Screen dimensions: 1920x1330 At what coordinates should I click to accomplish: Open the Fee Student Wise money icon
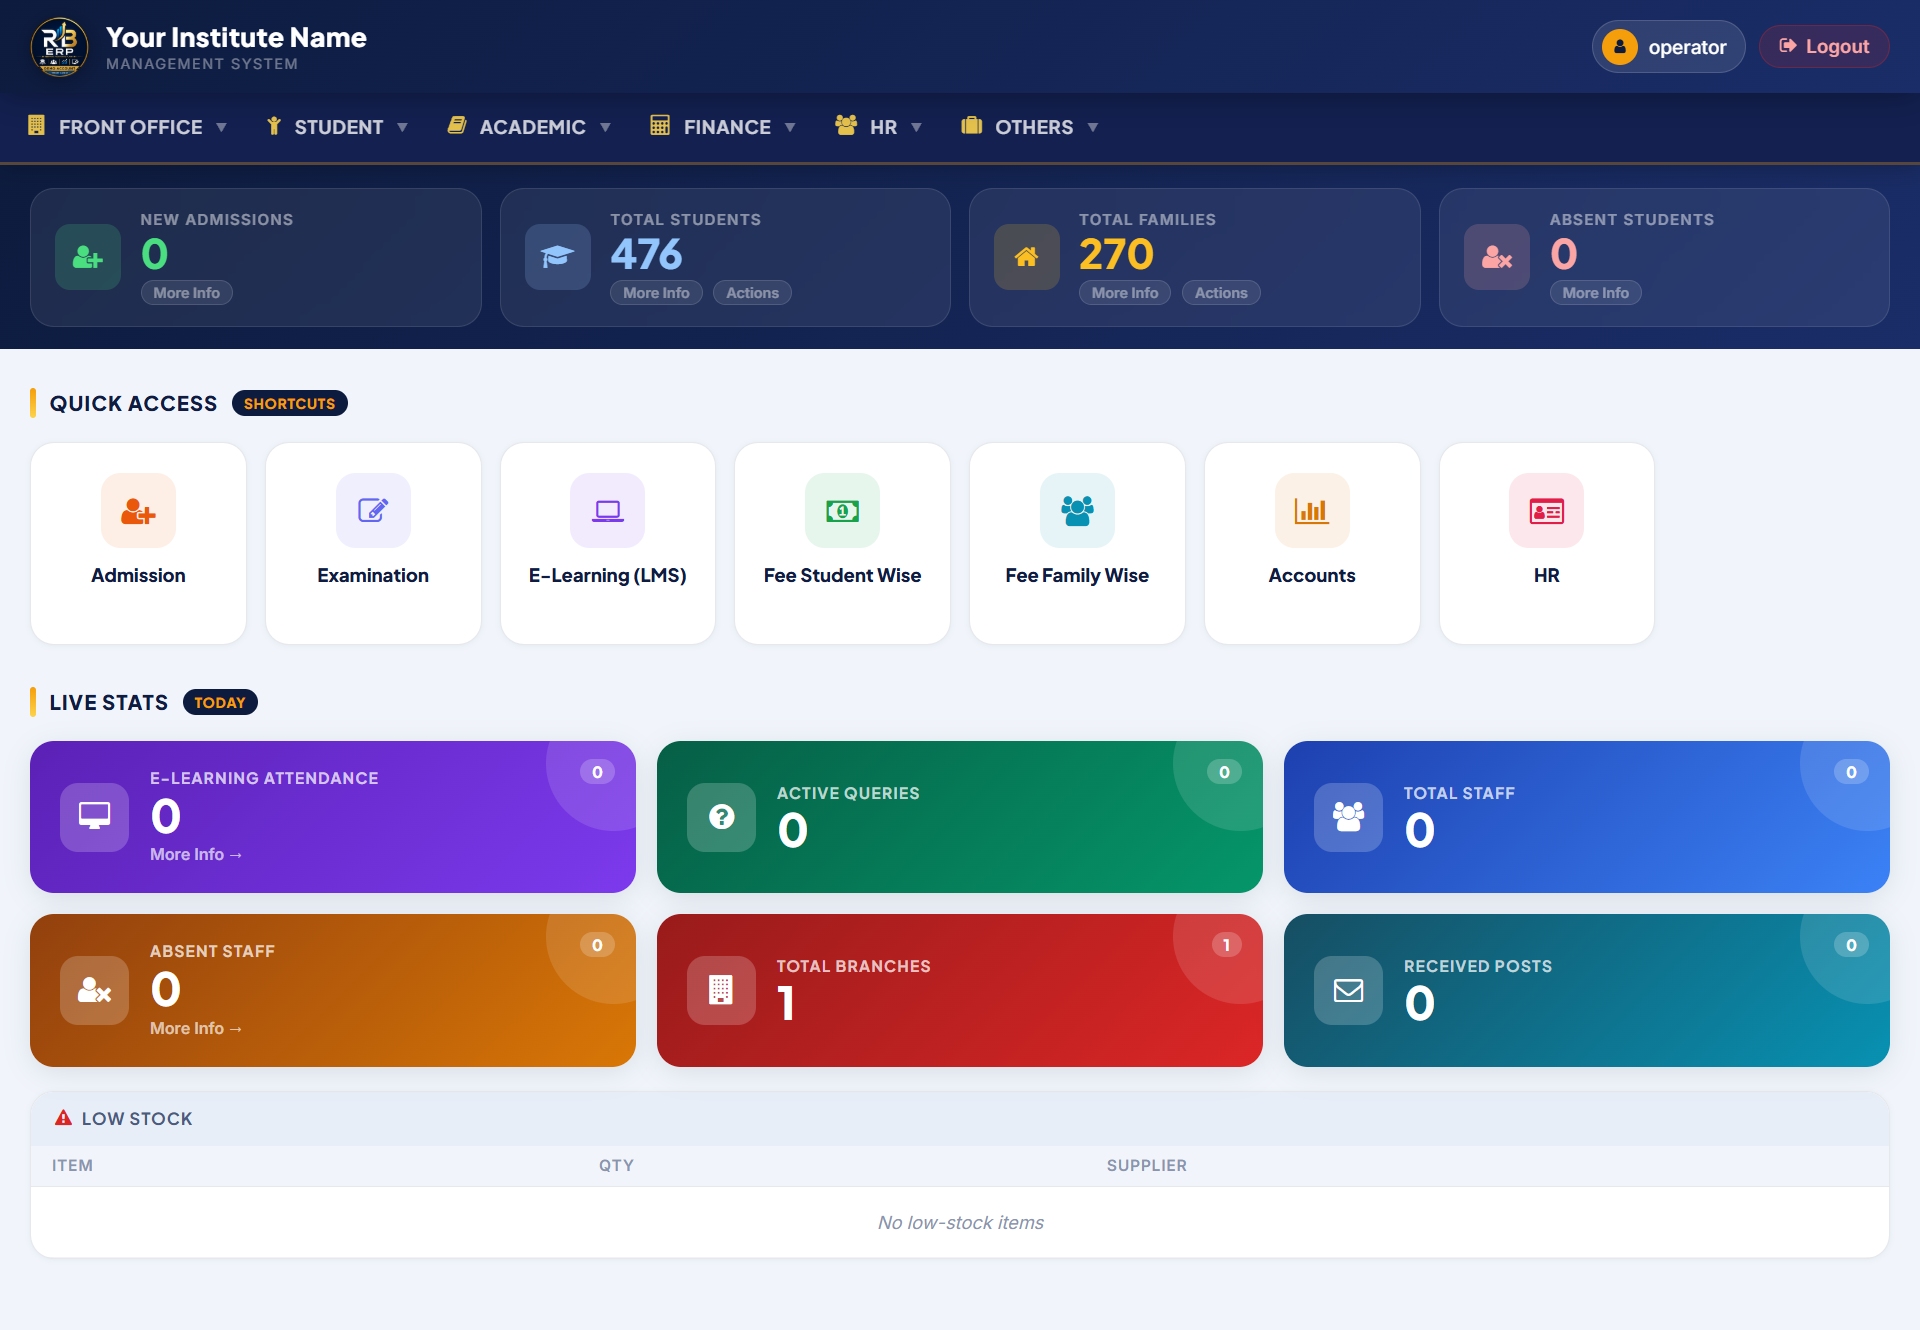pos(843,511)
